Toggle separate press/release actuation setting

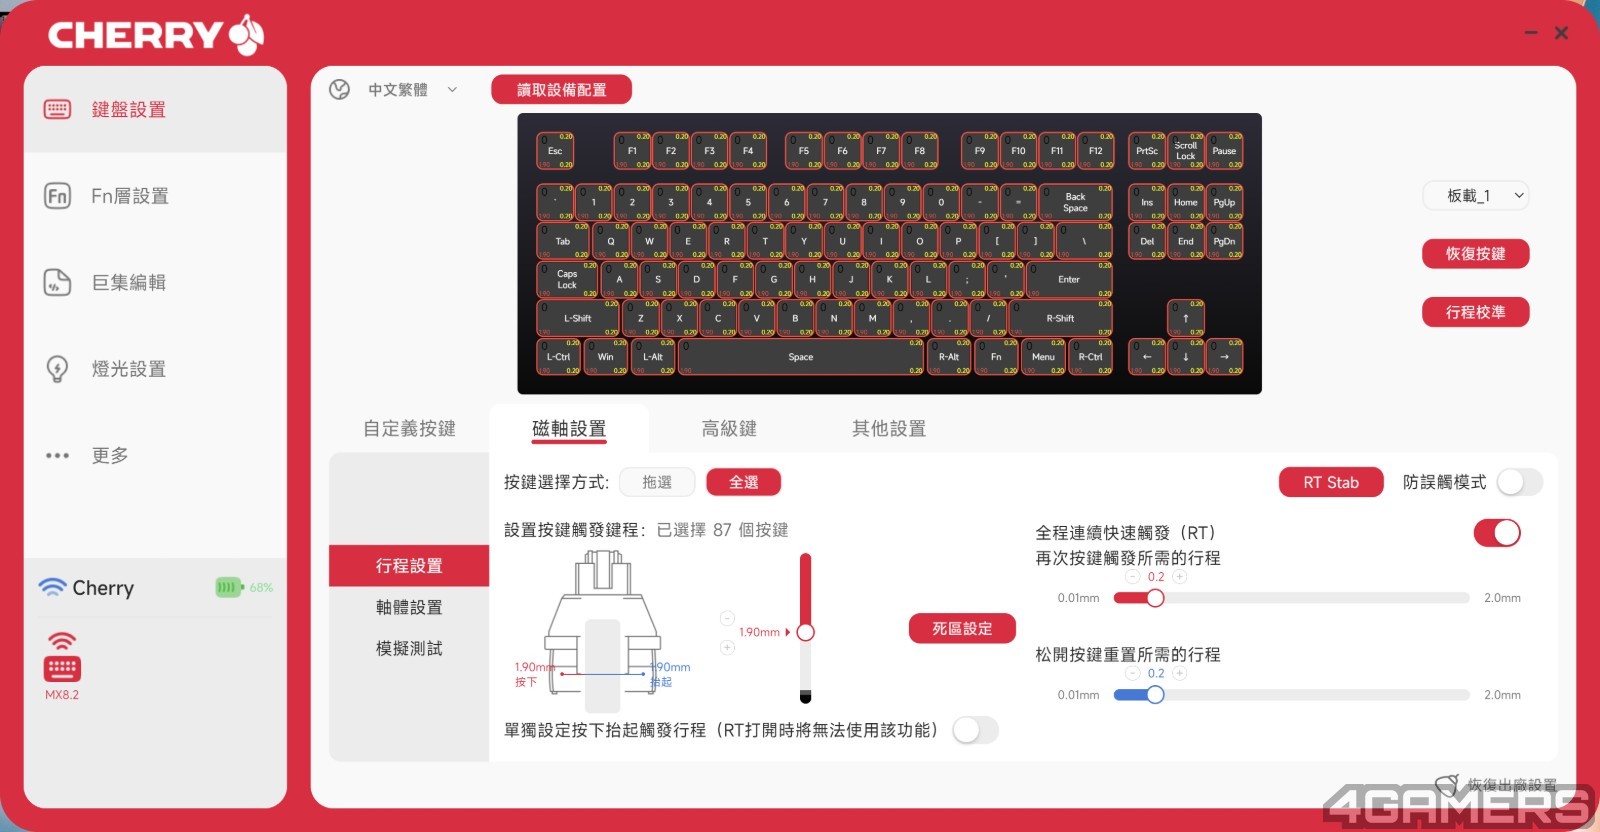click(x=975, y=730)
